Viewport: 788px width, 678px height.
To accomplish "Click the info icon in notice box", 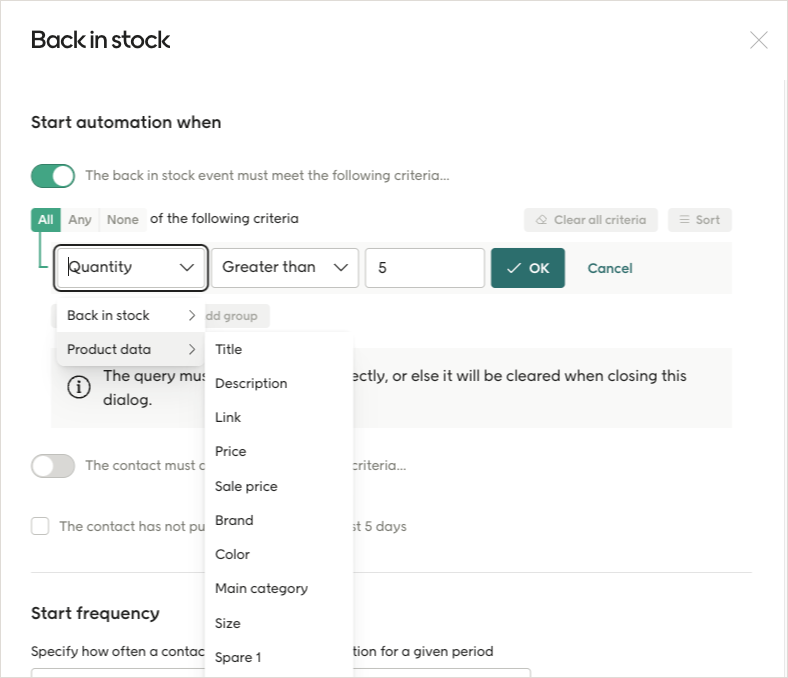I will (x=79, y=388).
